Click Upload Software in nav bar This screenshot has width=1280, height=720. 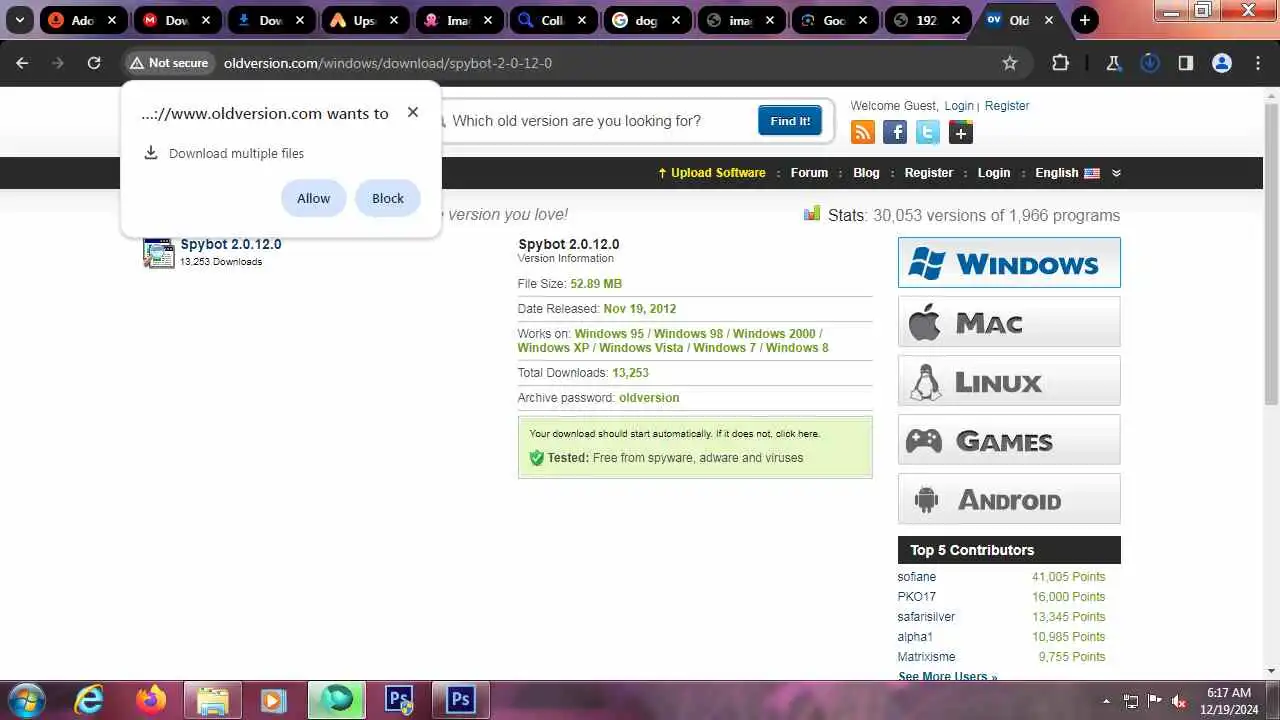(x=711, y=173)
